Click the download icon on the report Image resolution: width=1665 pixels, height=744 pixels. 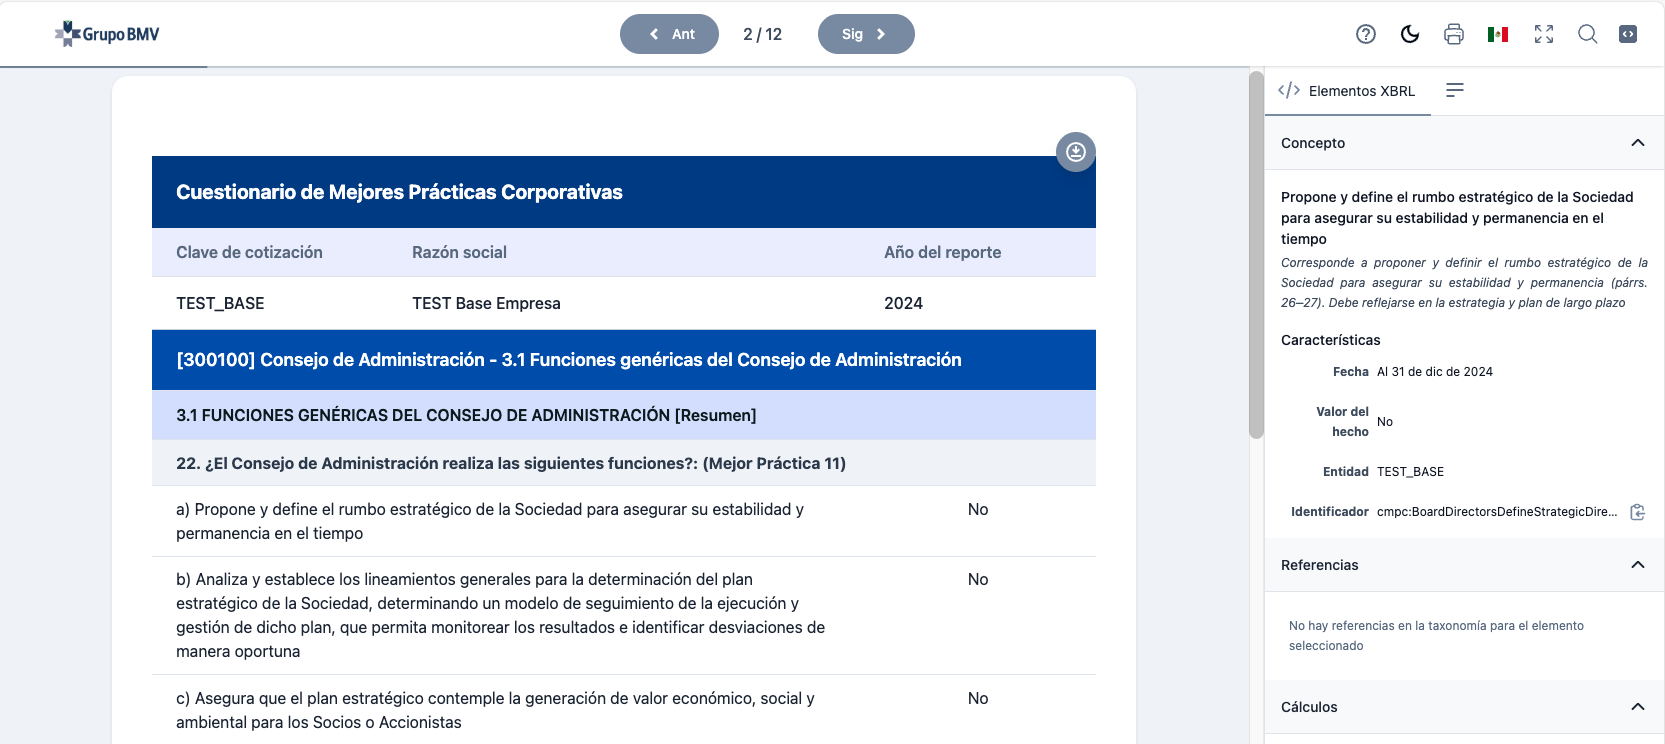[1076, 152]
